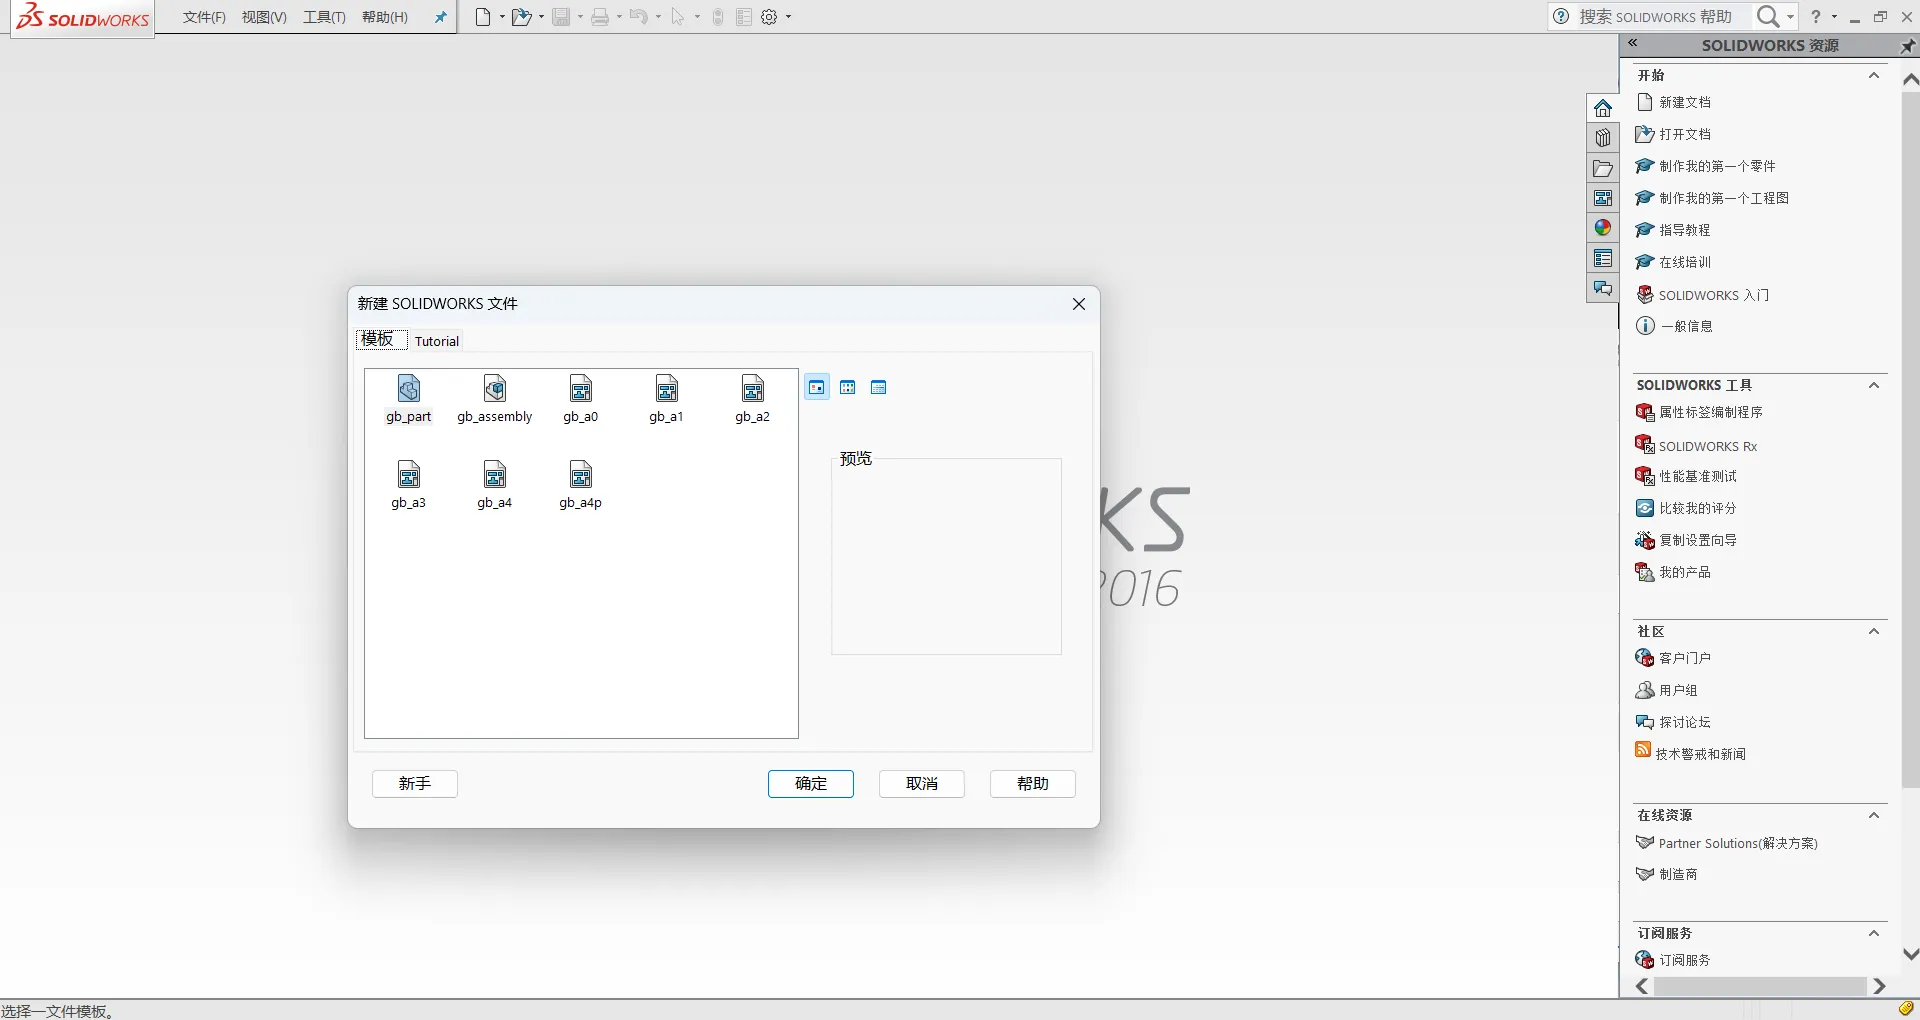Pin the SOLIDWORKS Resources pane
This screenshot has height=1020, width=1920.
point(1908,45)
